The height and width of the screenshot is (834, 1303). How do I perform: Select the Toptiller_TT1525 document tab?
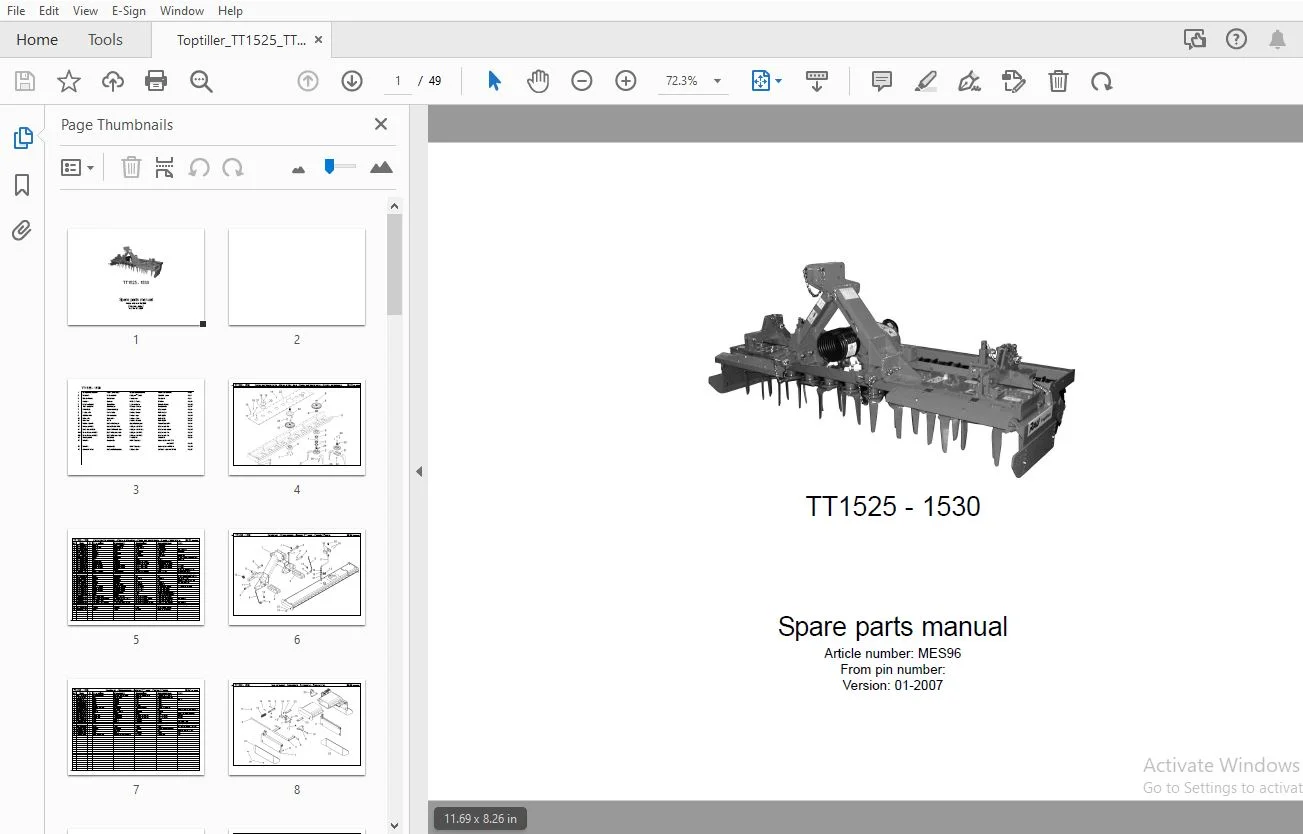point(241,40)
